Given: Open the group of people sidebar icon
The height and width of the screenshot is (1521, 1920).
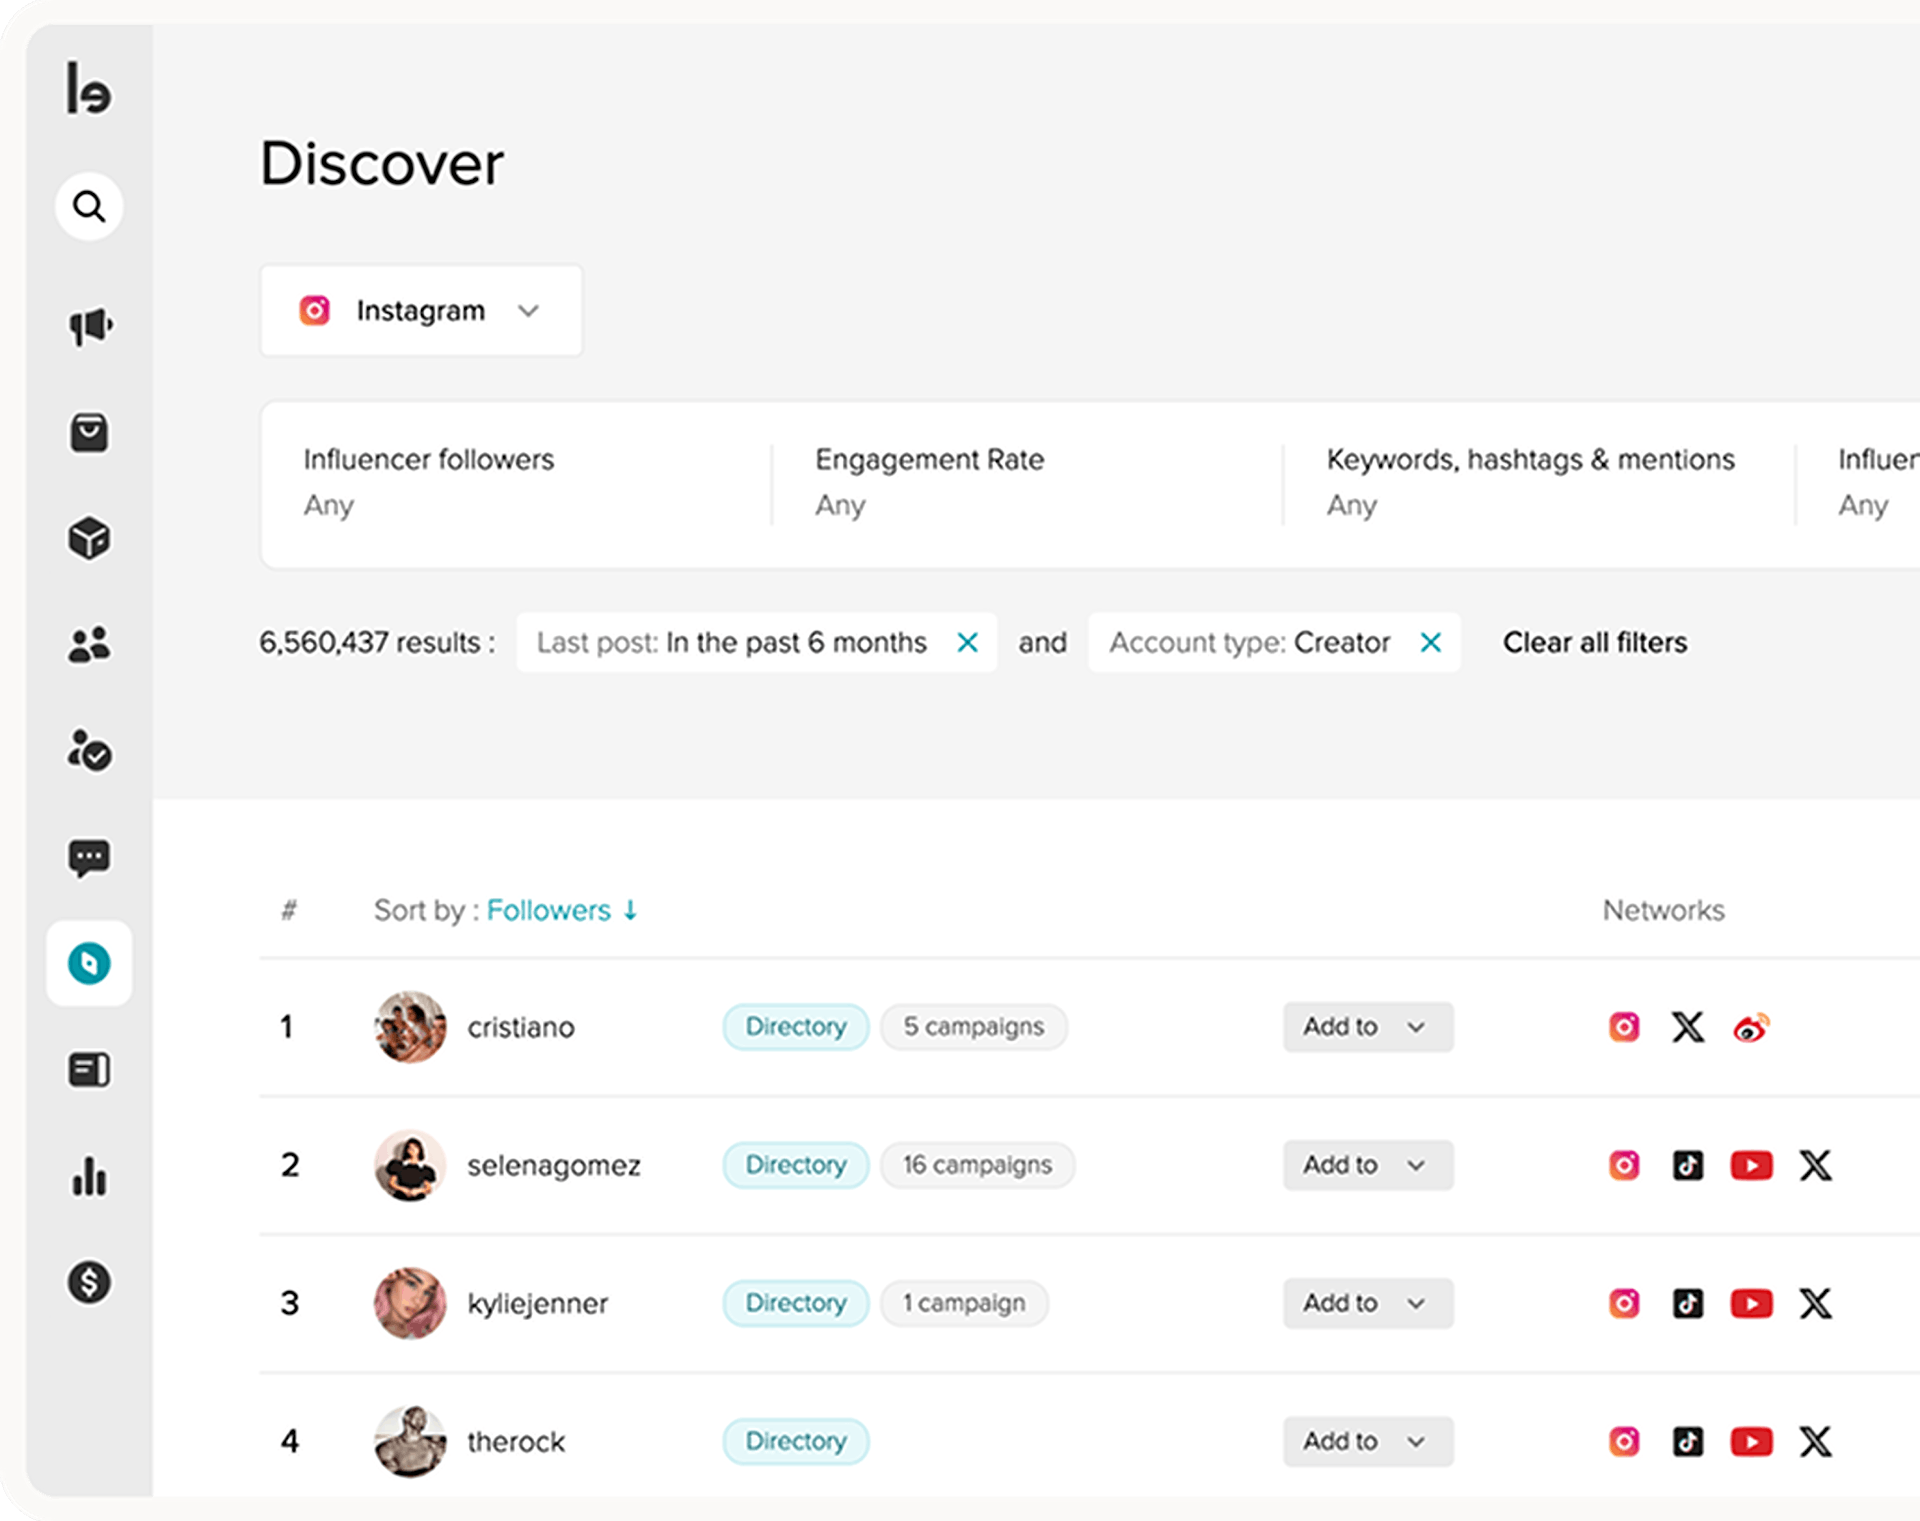Looking at the screenshot, I should point(89,645).
